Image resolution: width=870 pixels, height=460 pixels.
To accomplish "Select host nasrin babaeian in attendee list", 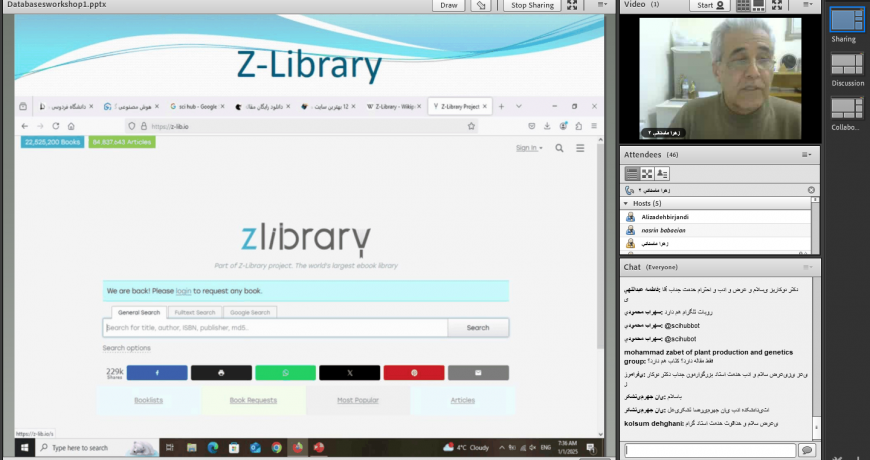I will tap(716, 230).
